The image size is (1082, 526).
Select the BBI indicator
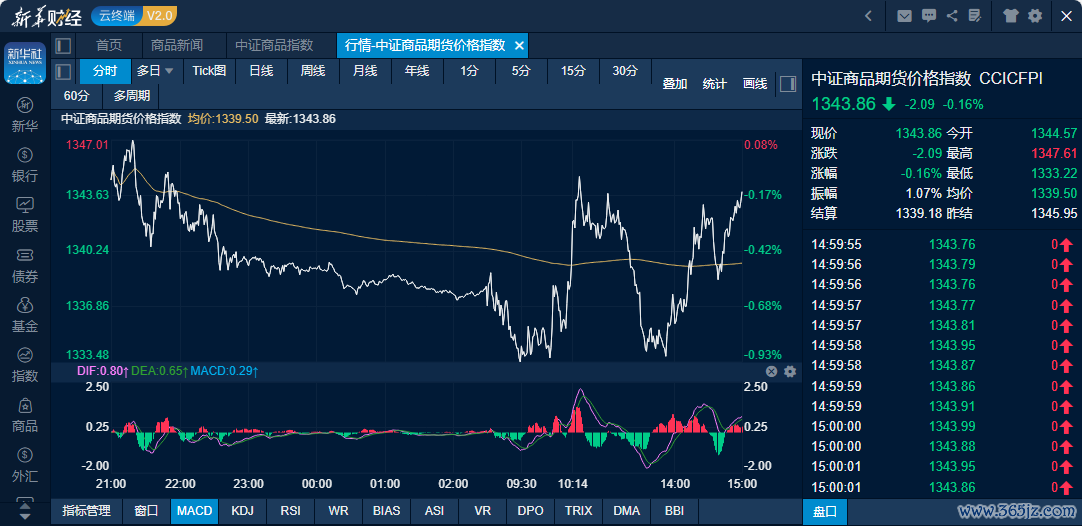tap(675, 511)
